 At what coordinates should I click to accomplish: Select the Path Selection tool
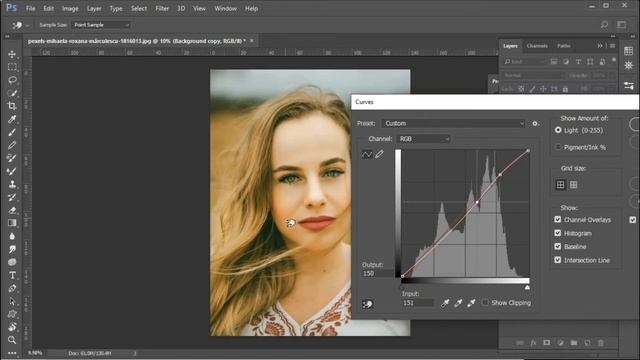point(12,301)
